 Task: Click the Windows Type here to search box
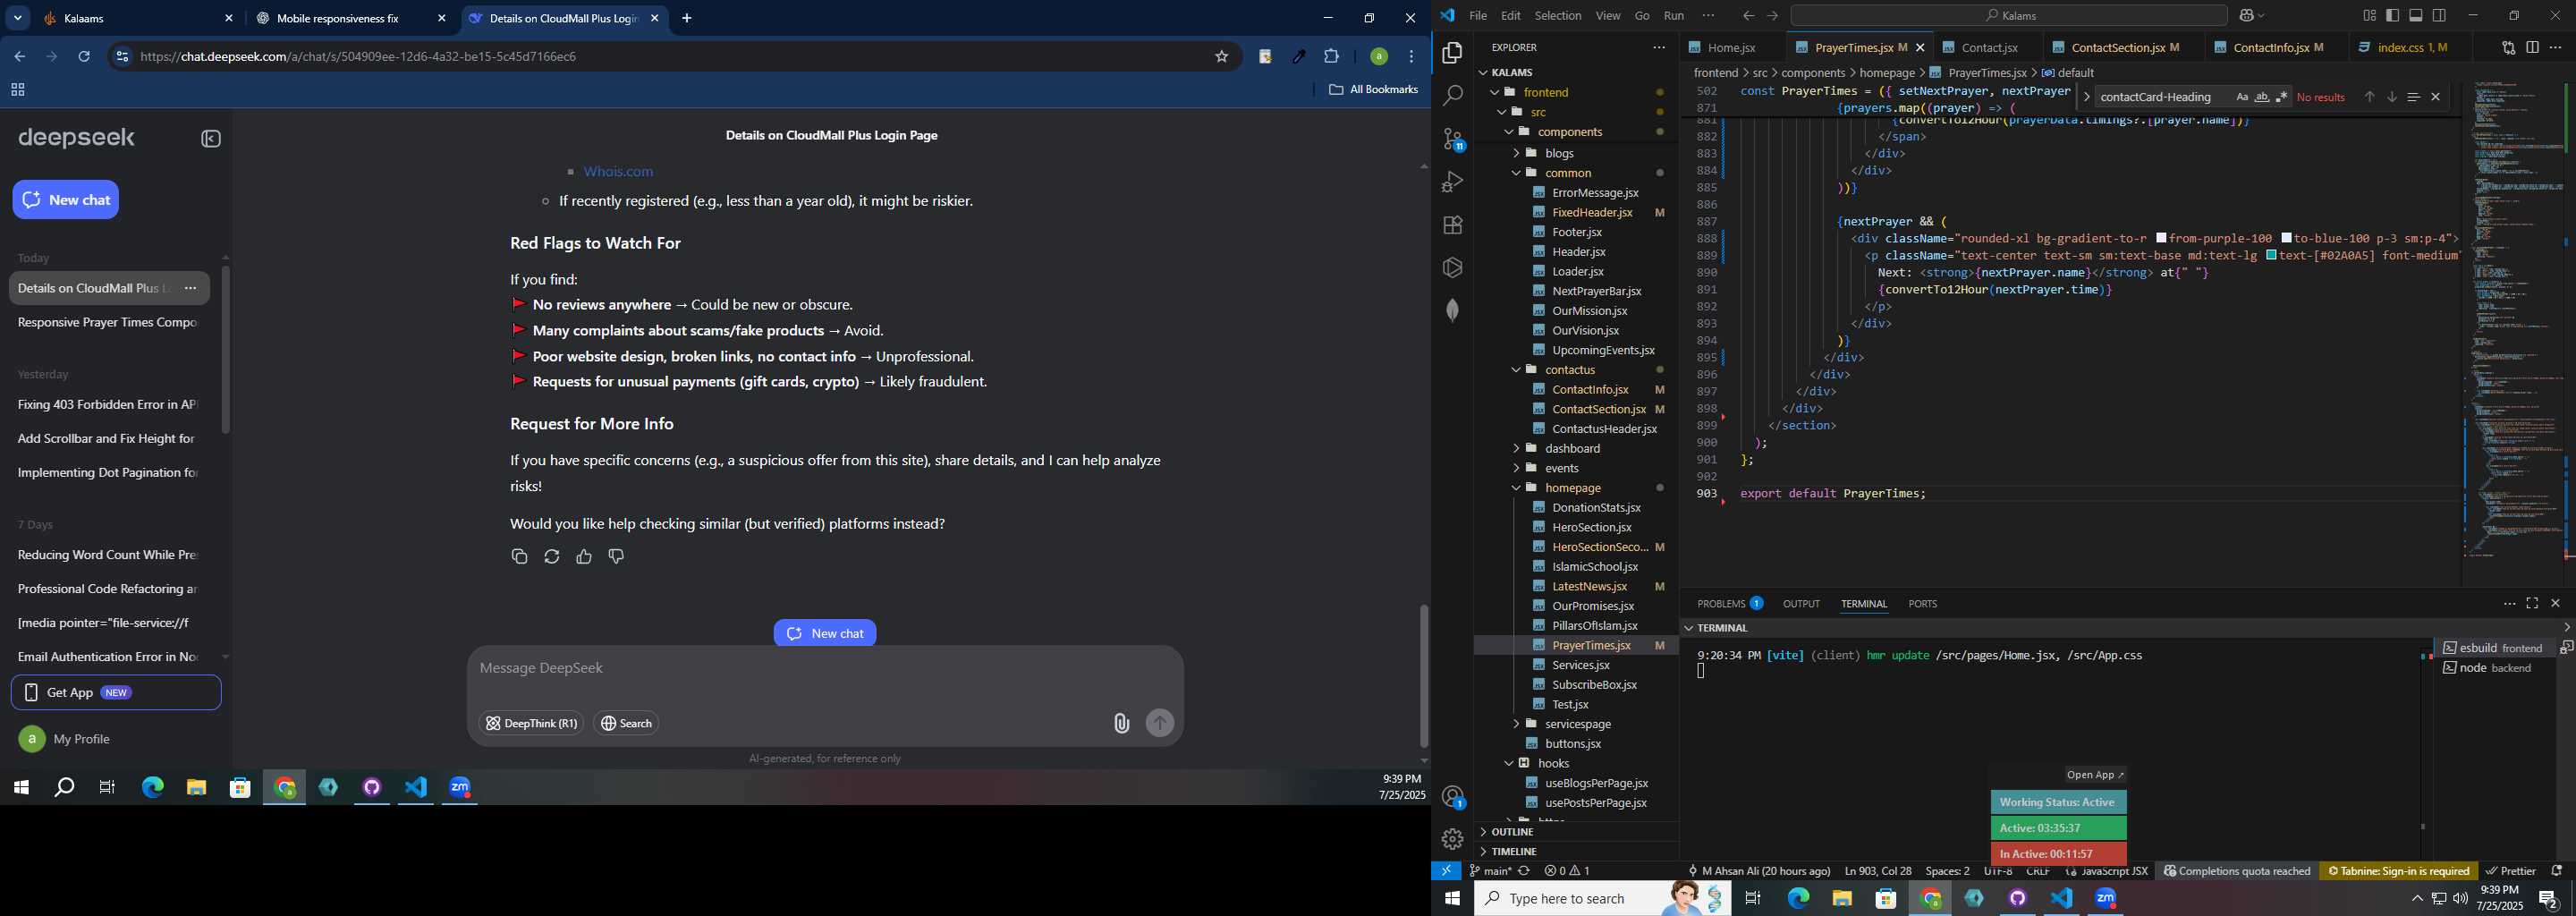click(1600, 899)
